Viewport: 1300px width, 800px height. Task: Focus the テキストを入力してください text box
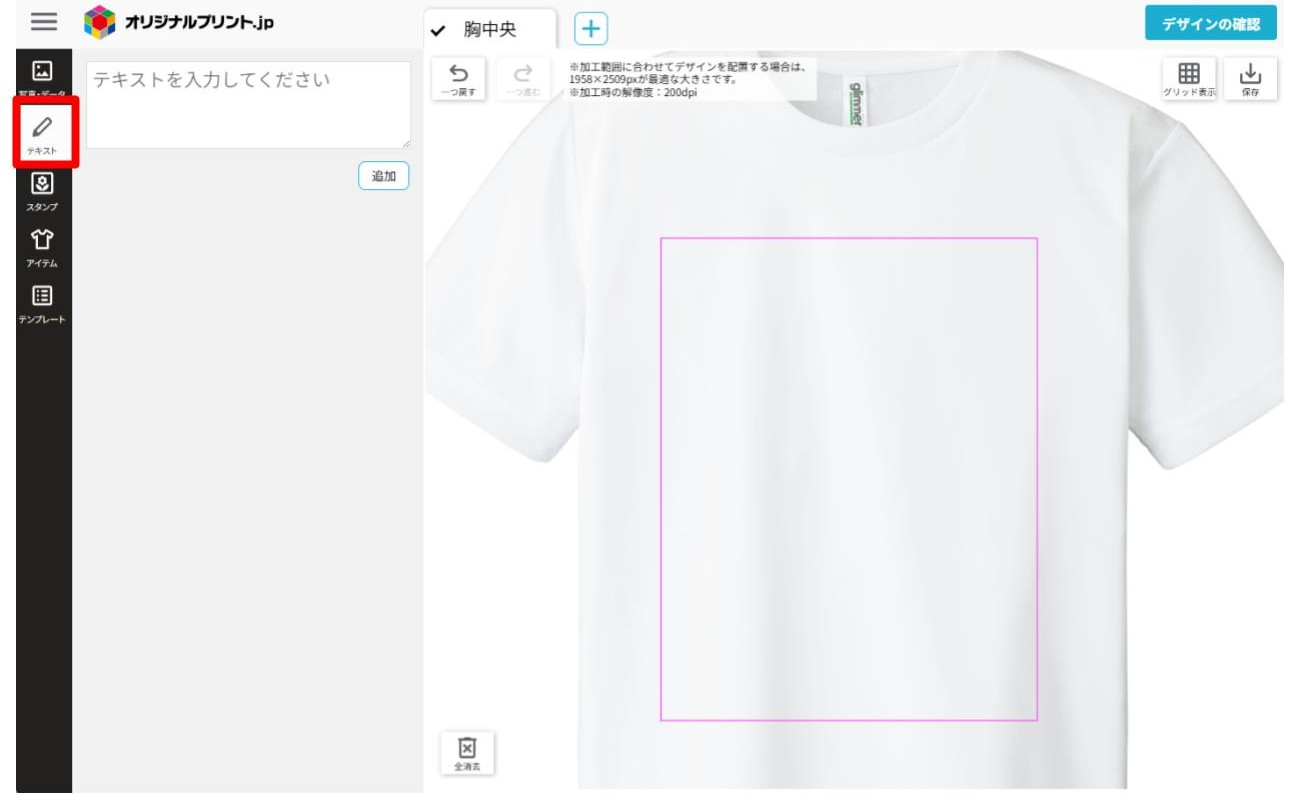(x=248, y=106)
